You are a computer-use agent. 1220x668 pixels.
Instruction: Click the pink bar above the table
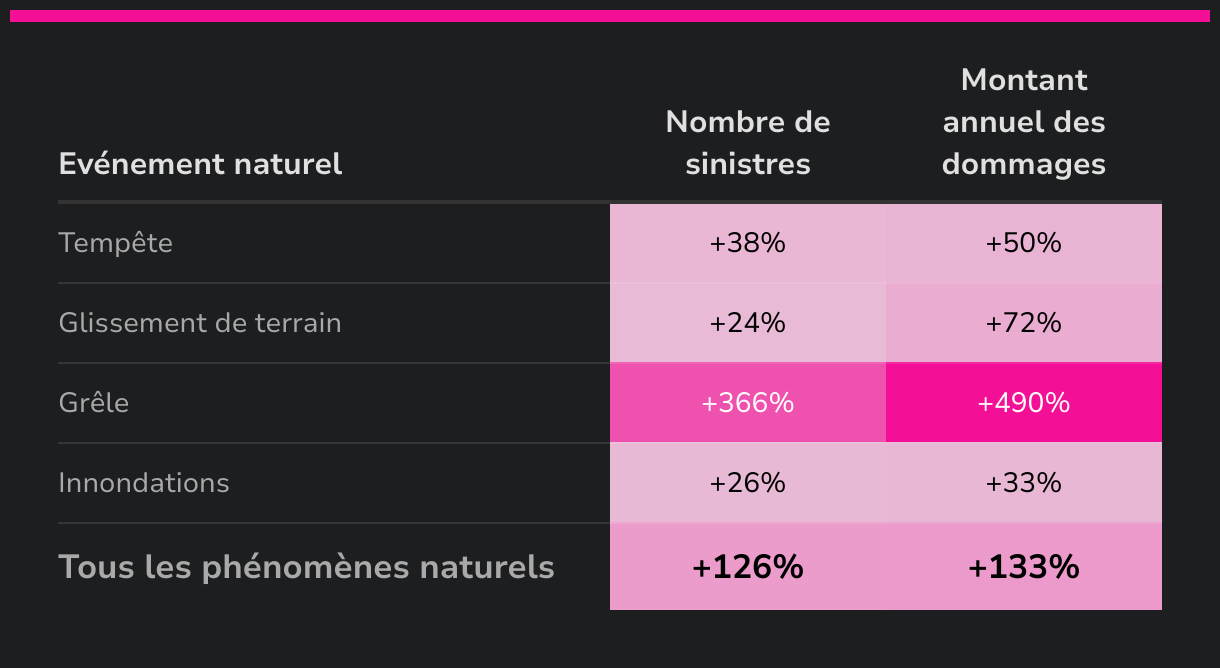610,16
